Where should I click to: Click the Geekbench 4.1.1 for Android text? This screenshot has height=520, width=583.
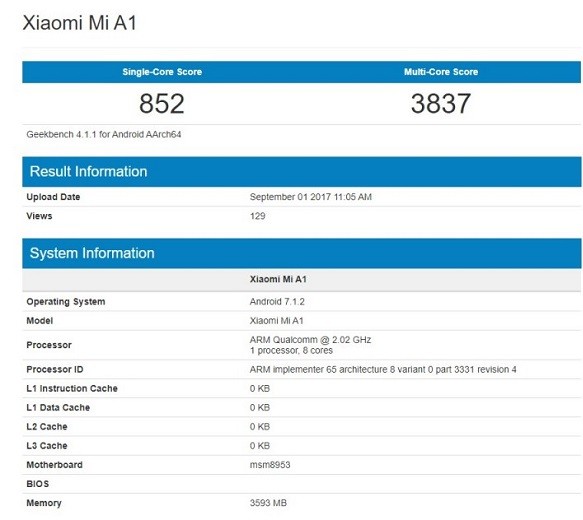tap(104, 135)
